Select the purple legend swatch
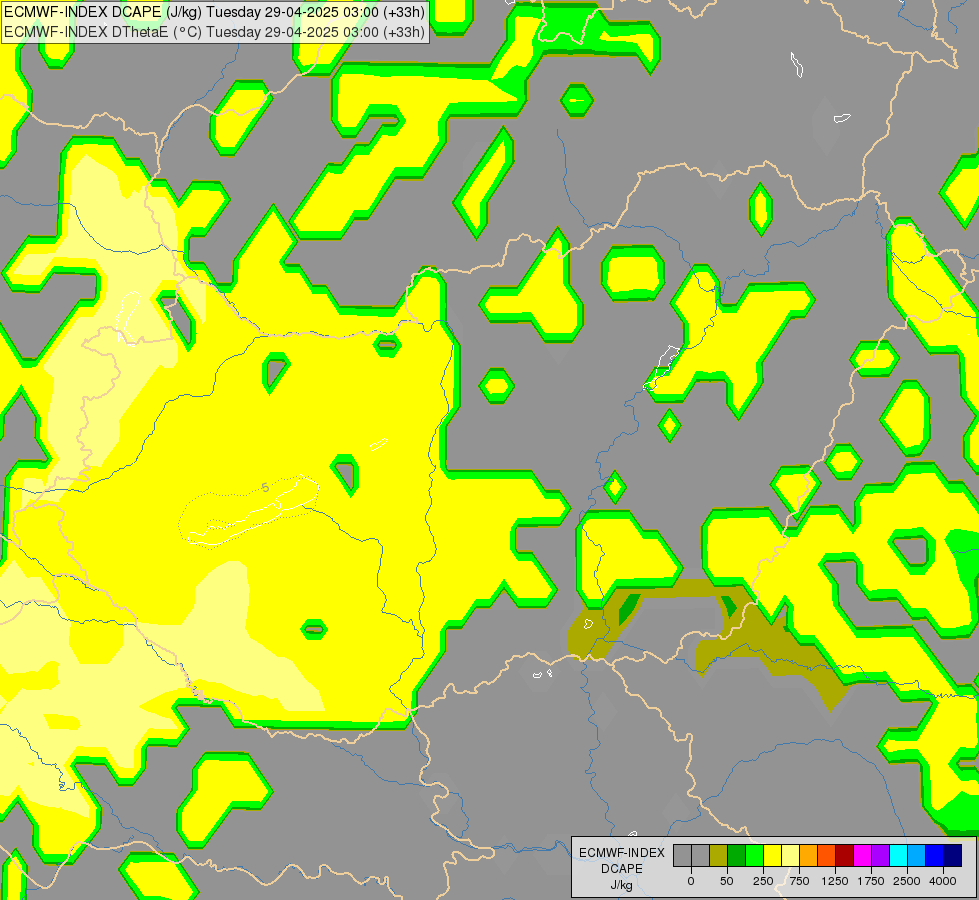 click(x=880, y=855)
